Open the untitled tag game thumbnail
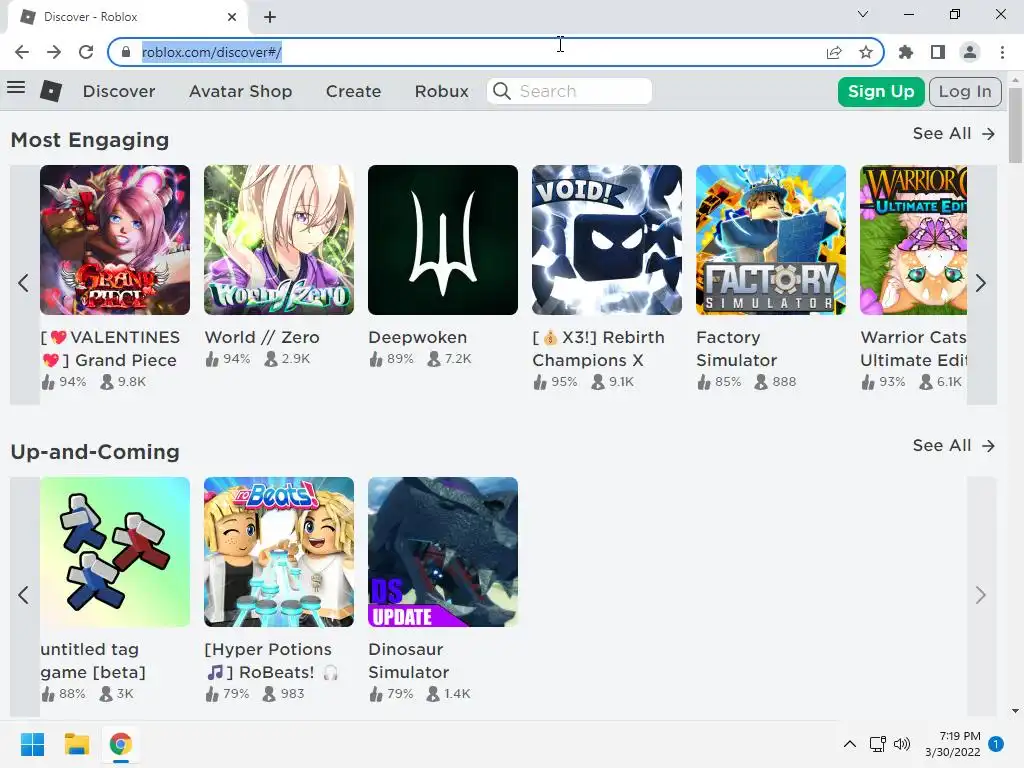This screenshot has width=1024, height=768. click(115, 552)
